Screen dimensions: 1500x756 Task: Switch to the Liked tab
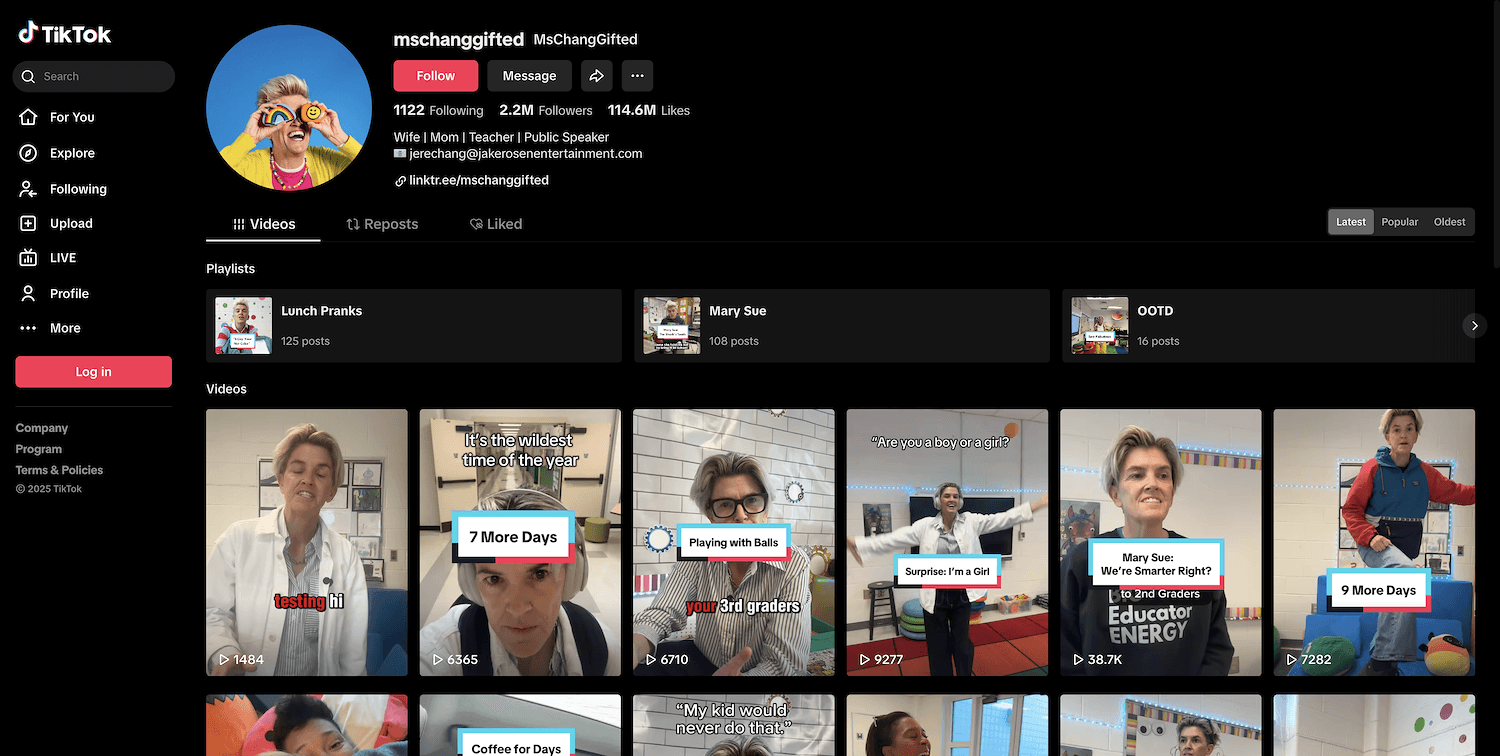496,224
